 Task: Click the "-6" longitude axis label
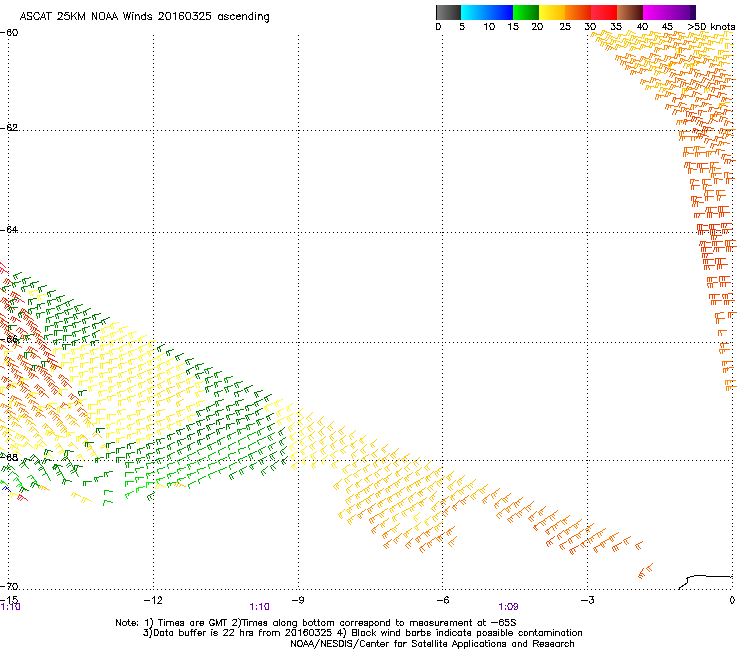pyautogui.click(x=443, y=600)
